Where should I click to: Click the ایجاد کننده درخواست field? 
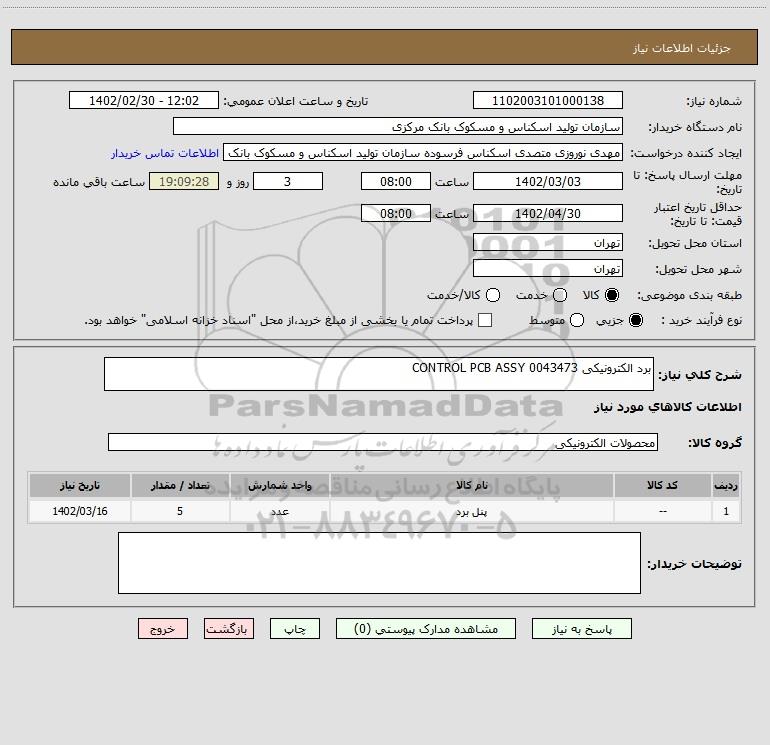pos(423,152)
